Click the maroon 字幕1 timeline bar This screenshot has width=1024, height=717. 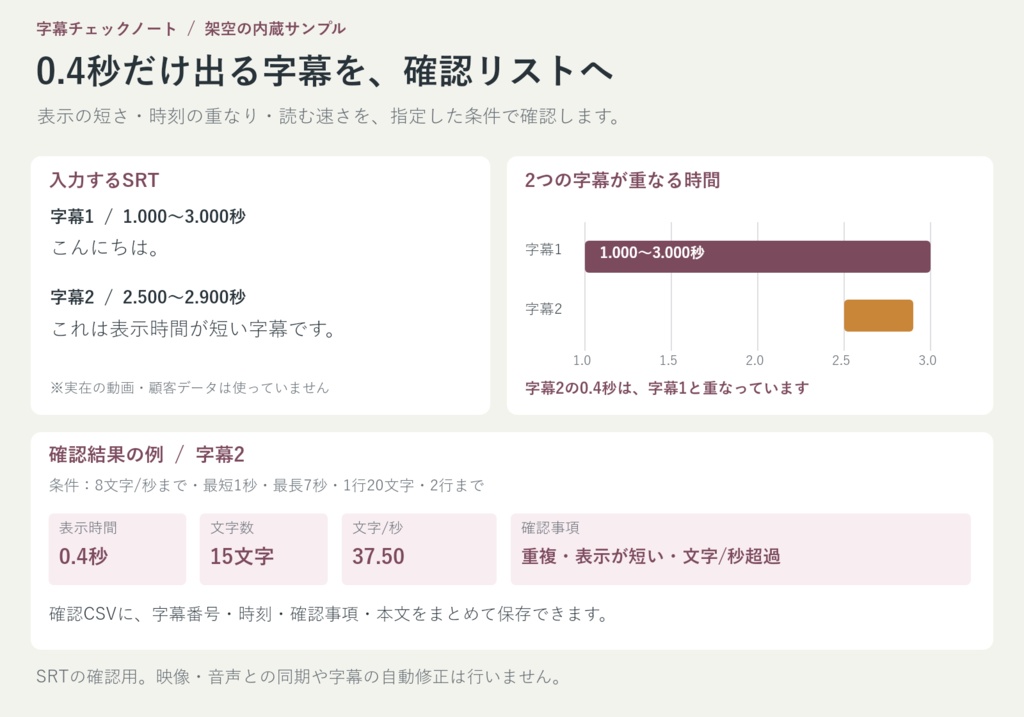point(757,256)
